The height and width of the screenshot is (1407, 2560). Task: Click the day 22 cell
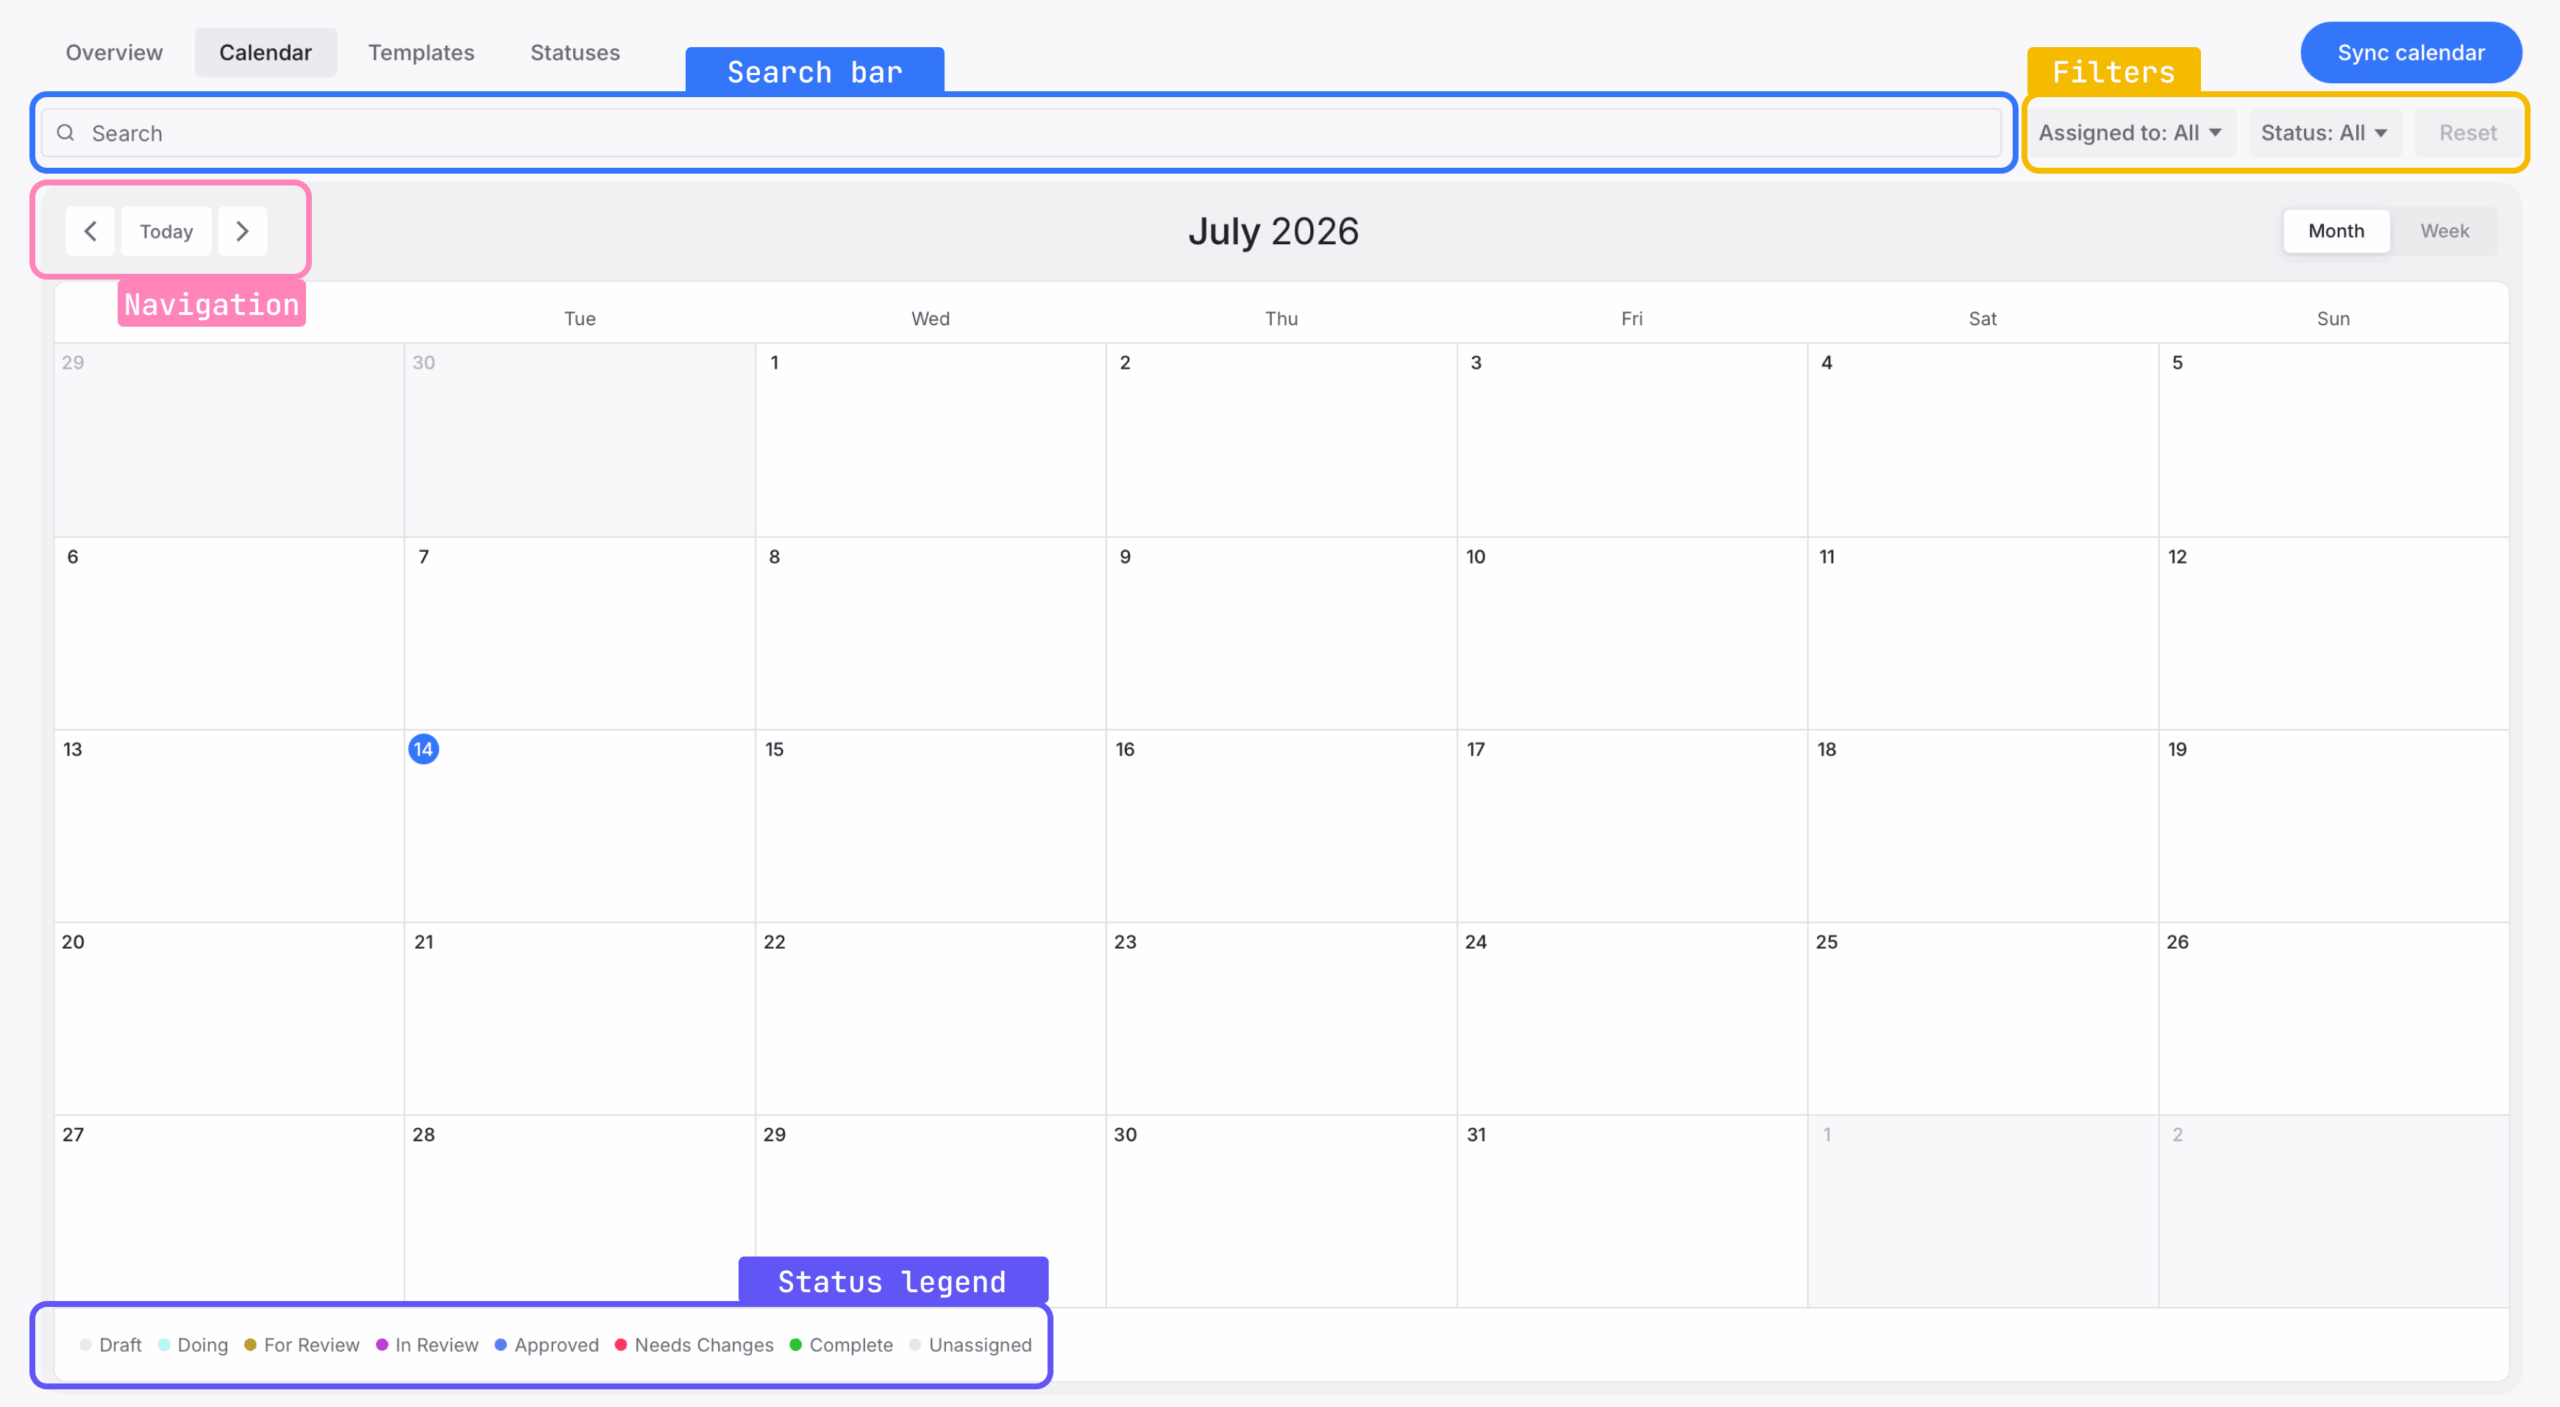(931, 1019)
